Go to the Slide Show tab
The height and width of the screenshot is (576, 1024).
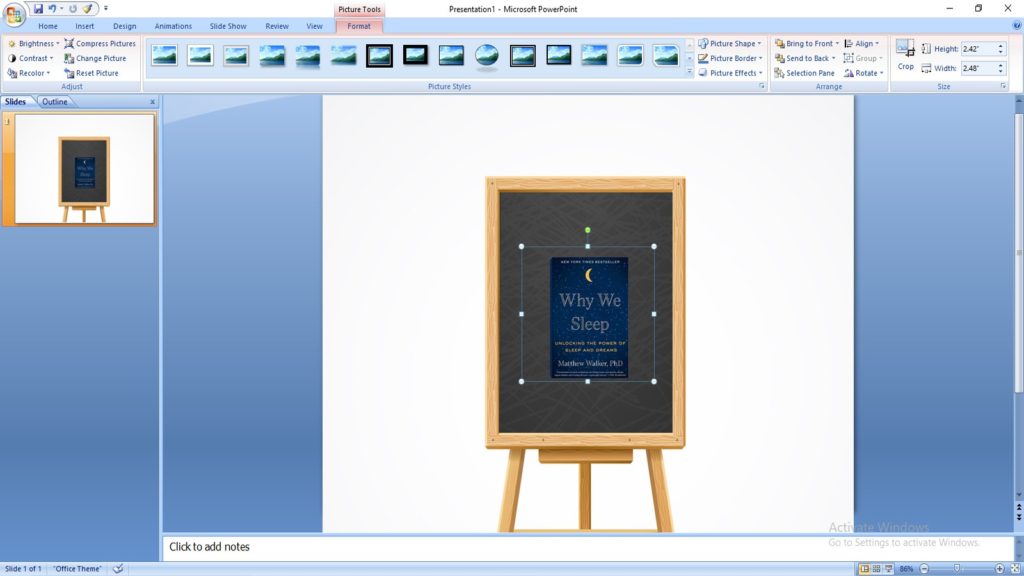[x=228, y=26]
